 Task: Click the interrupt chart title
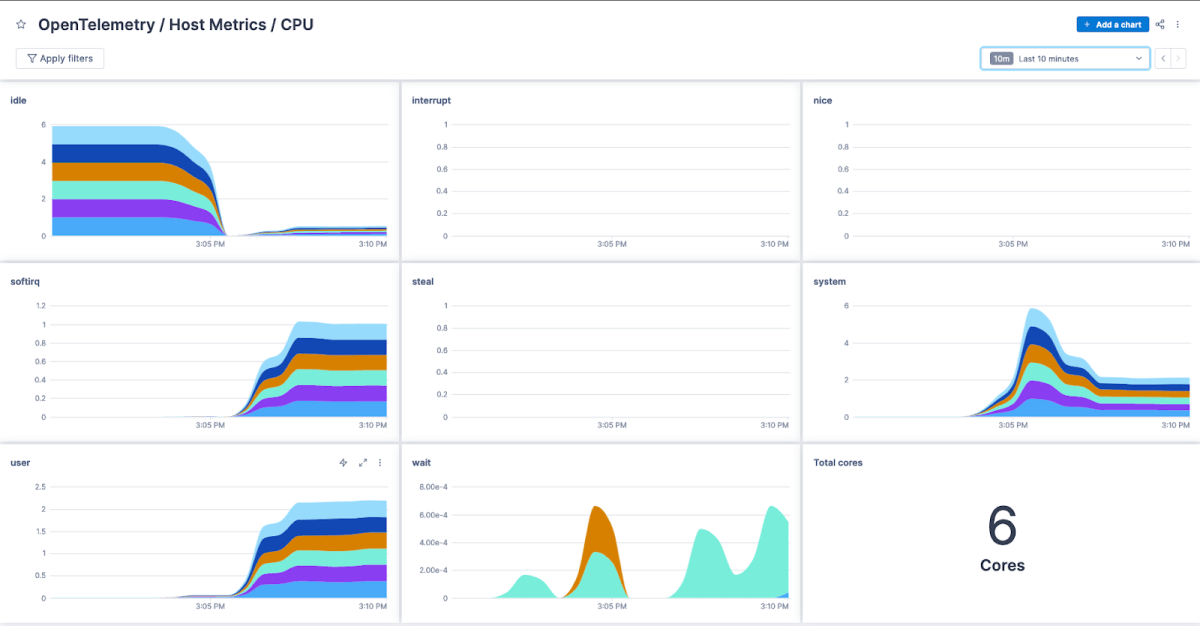coord(431,100)
